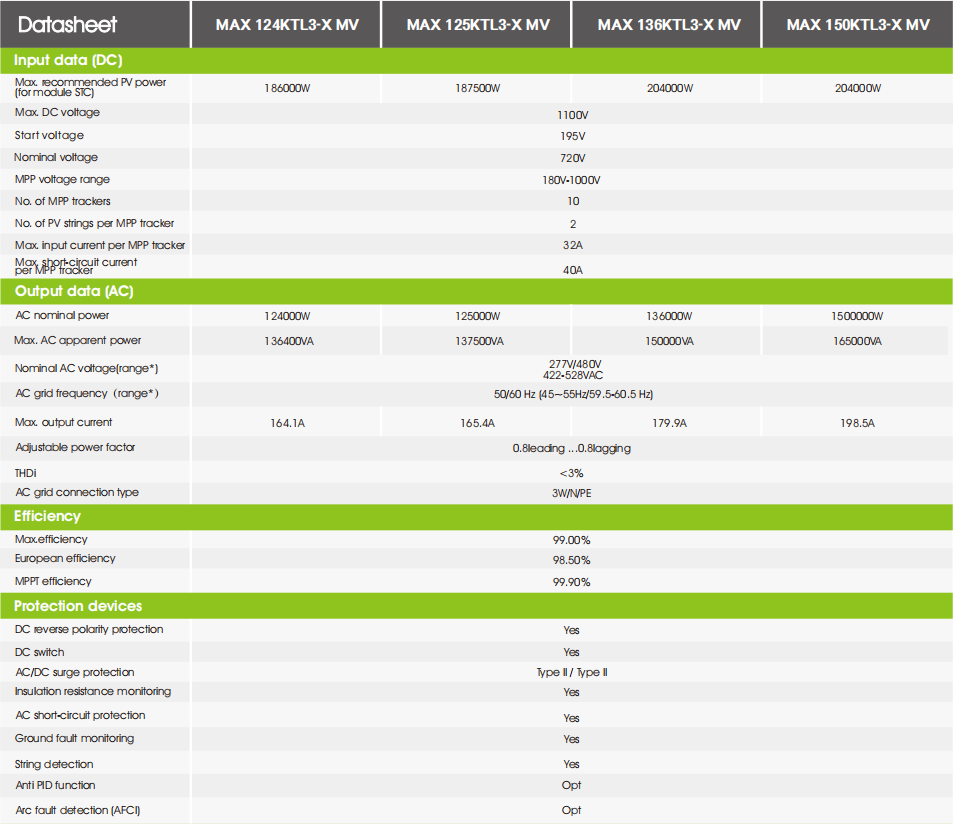Click the Insulation resistance monitoring label
This screenshot has width=956, height=824.
coord(93,691)
